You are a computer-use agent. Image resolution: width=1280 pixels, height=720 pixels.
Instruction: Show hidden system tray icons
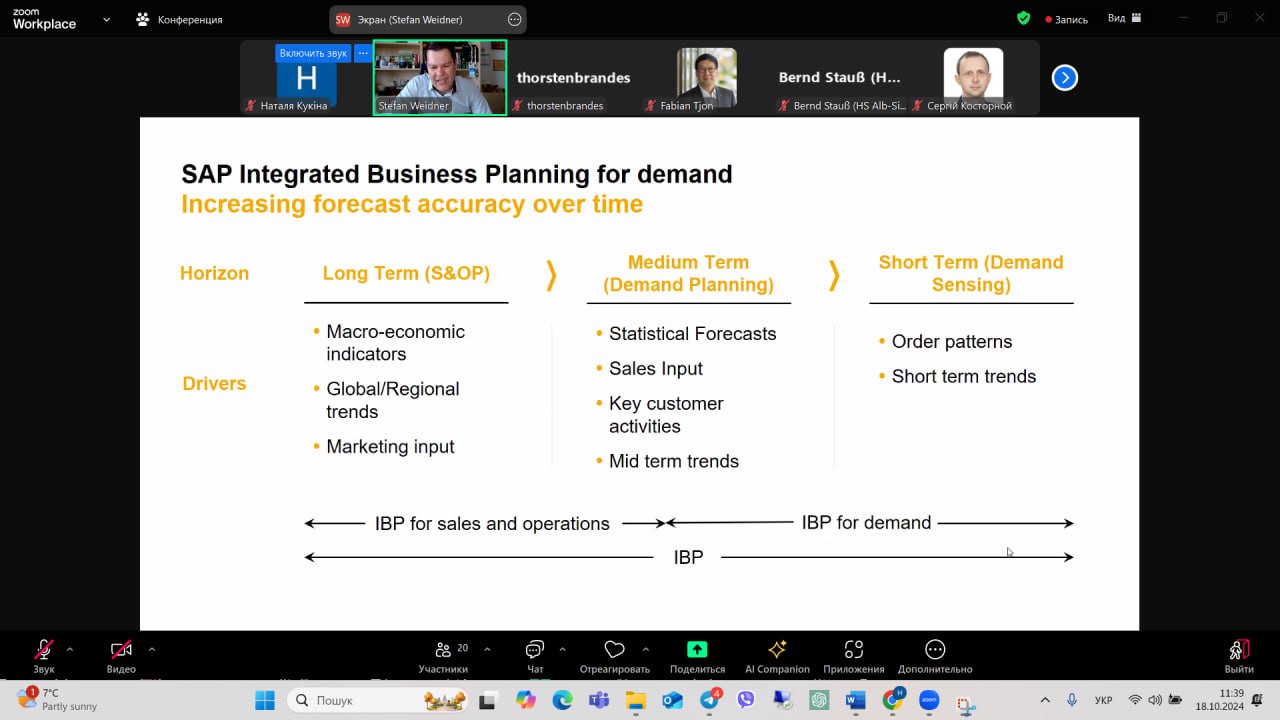[1046, 700]
